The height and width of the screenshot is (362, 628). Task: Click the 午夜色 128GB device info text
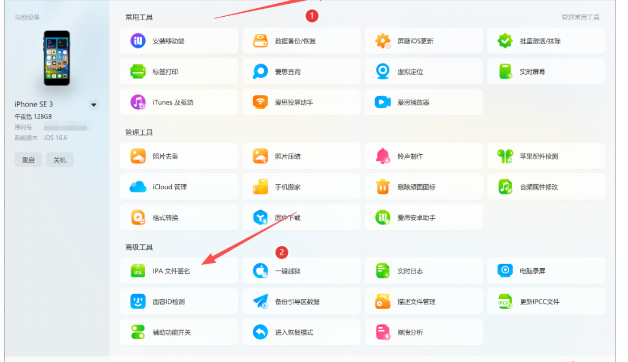pos(33,117)
